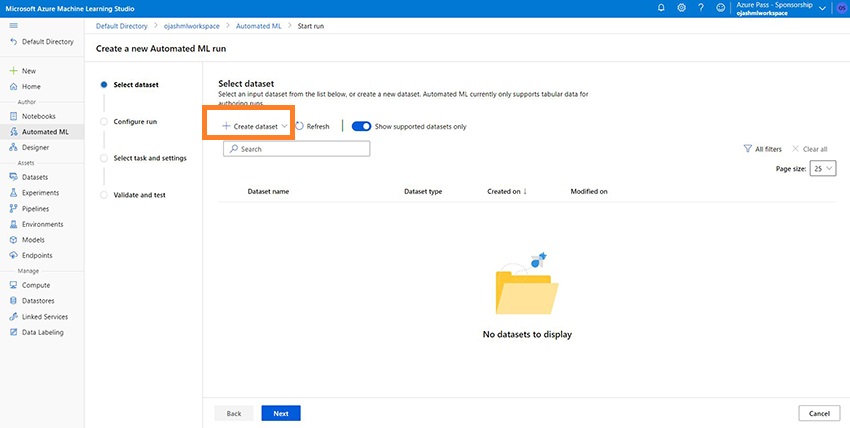Collapse the hamburger navigation menu
The image size is (850, 428).
[x=13, y=24]
